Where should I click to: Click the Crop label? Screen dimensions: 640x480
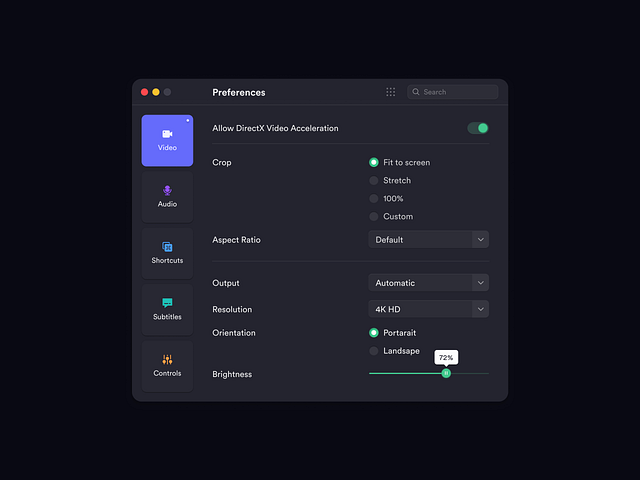222,162
